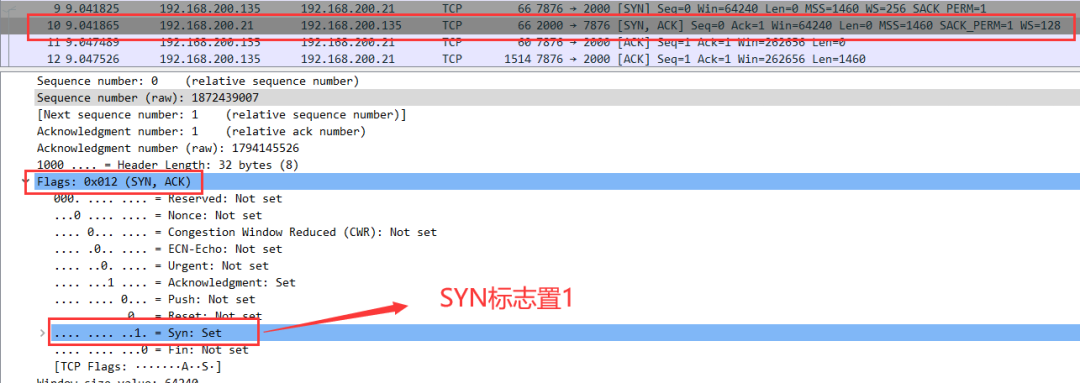The height and width of the screenshot is (383, 1080).
Task: Select '[TCP Flags: ·······A··S·]' line
Action: [x=138, y=366]
